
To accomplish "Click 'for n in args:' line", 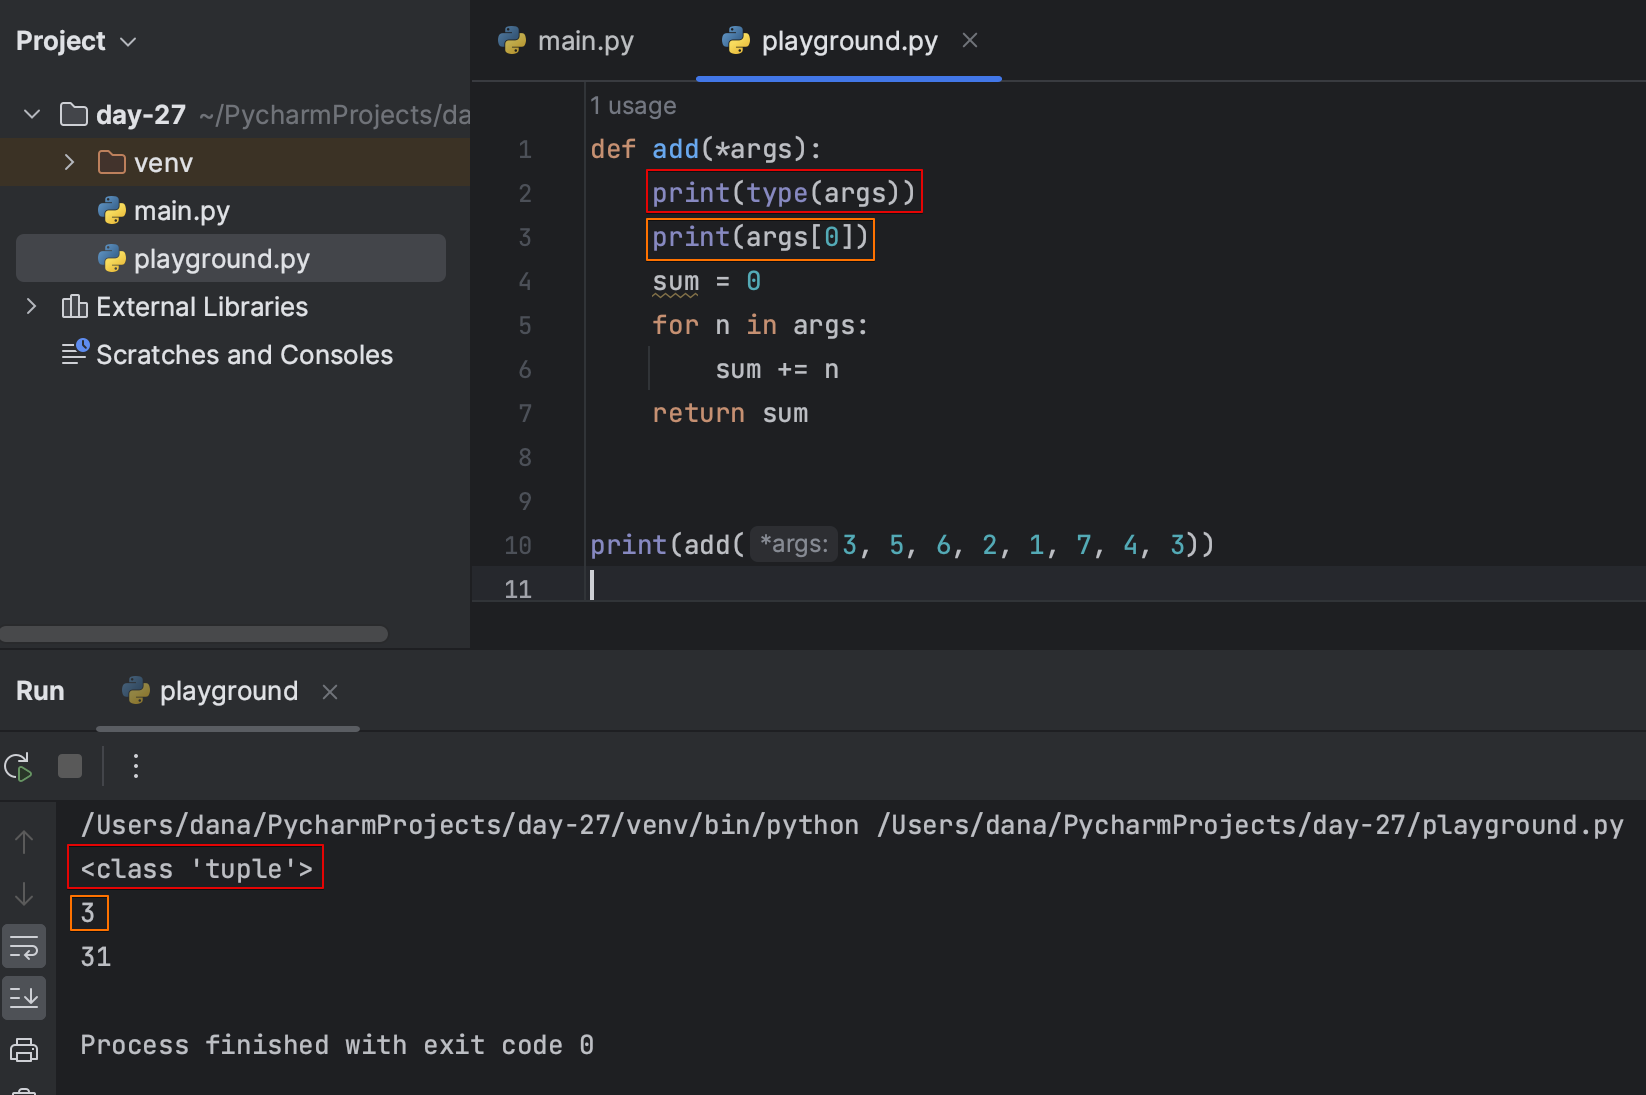I will [760, 325].
